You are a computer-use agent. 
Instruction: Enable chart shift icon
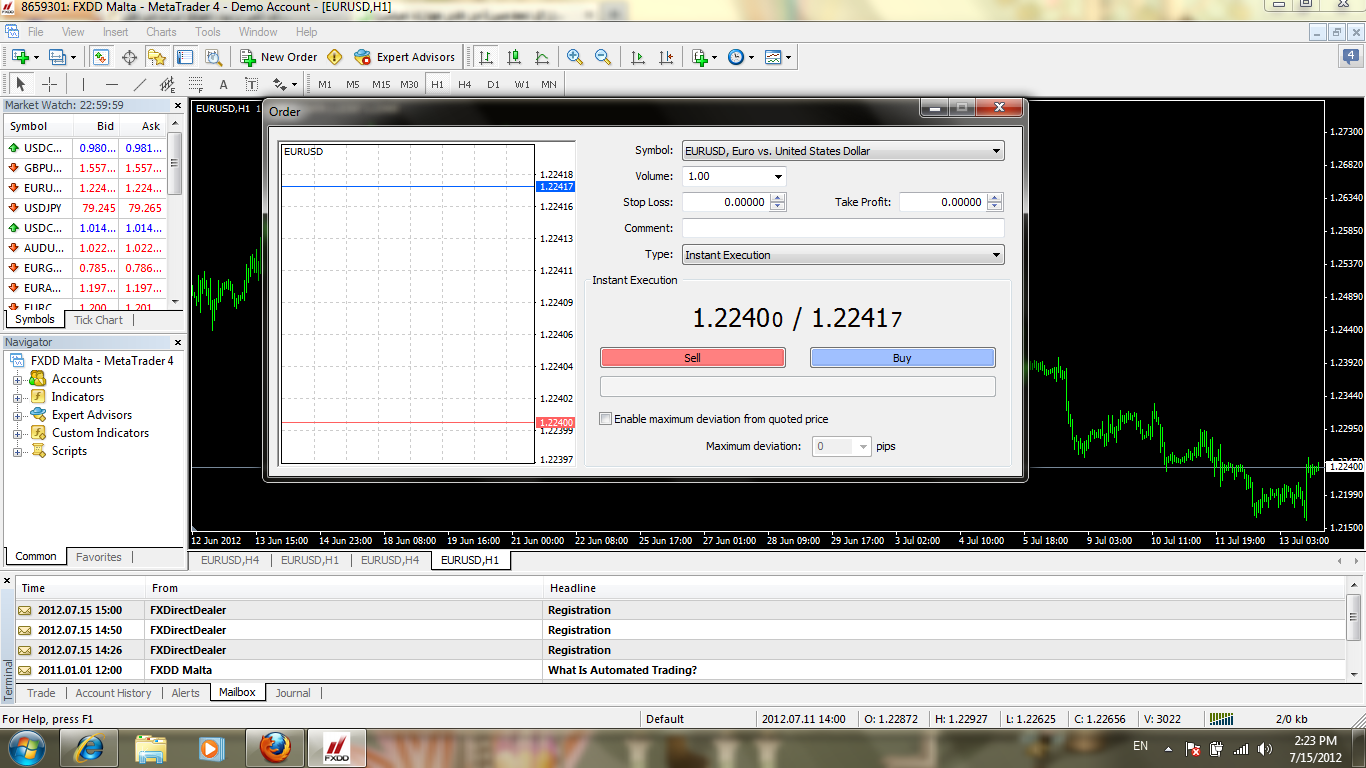click(666, 57)
